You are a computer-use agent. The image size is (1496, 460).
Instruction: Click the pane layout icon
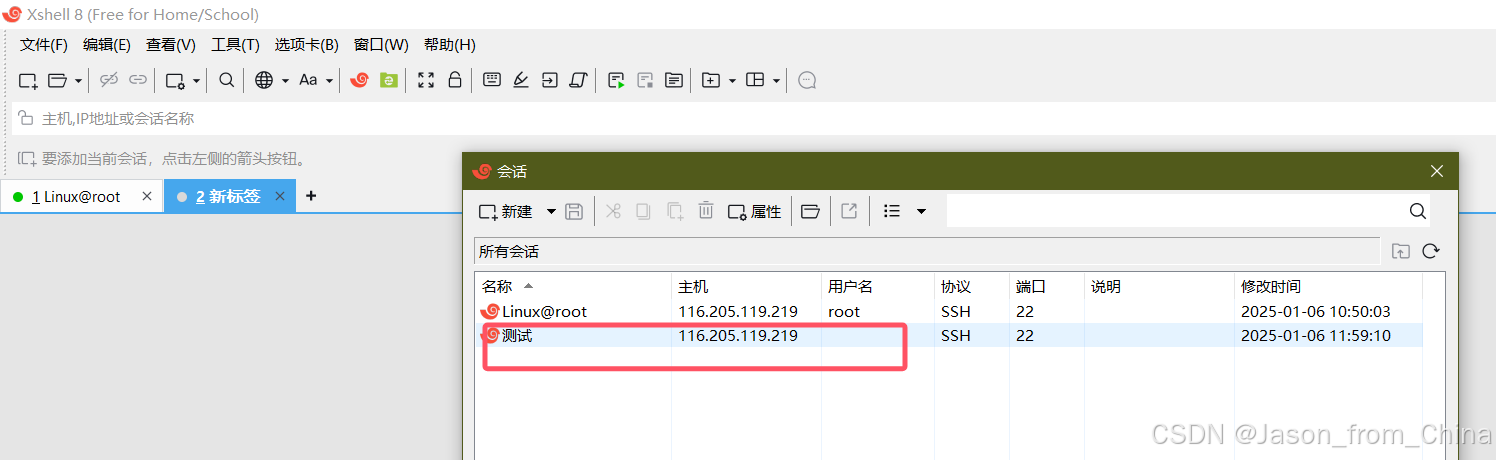[x=756, y=80]
